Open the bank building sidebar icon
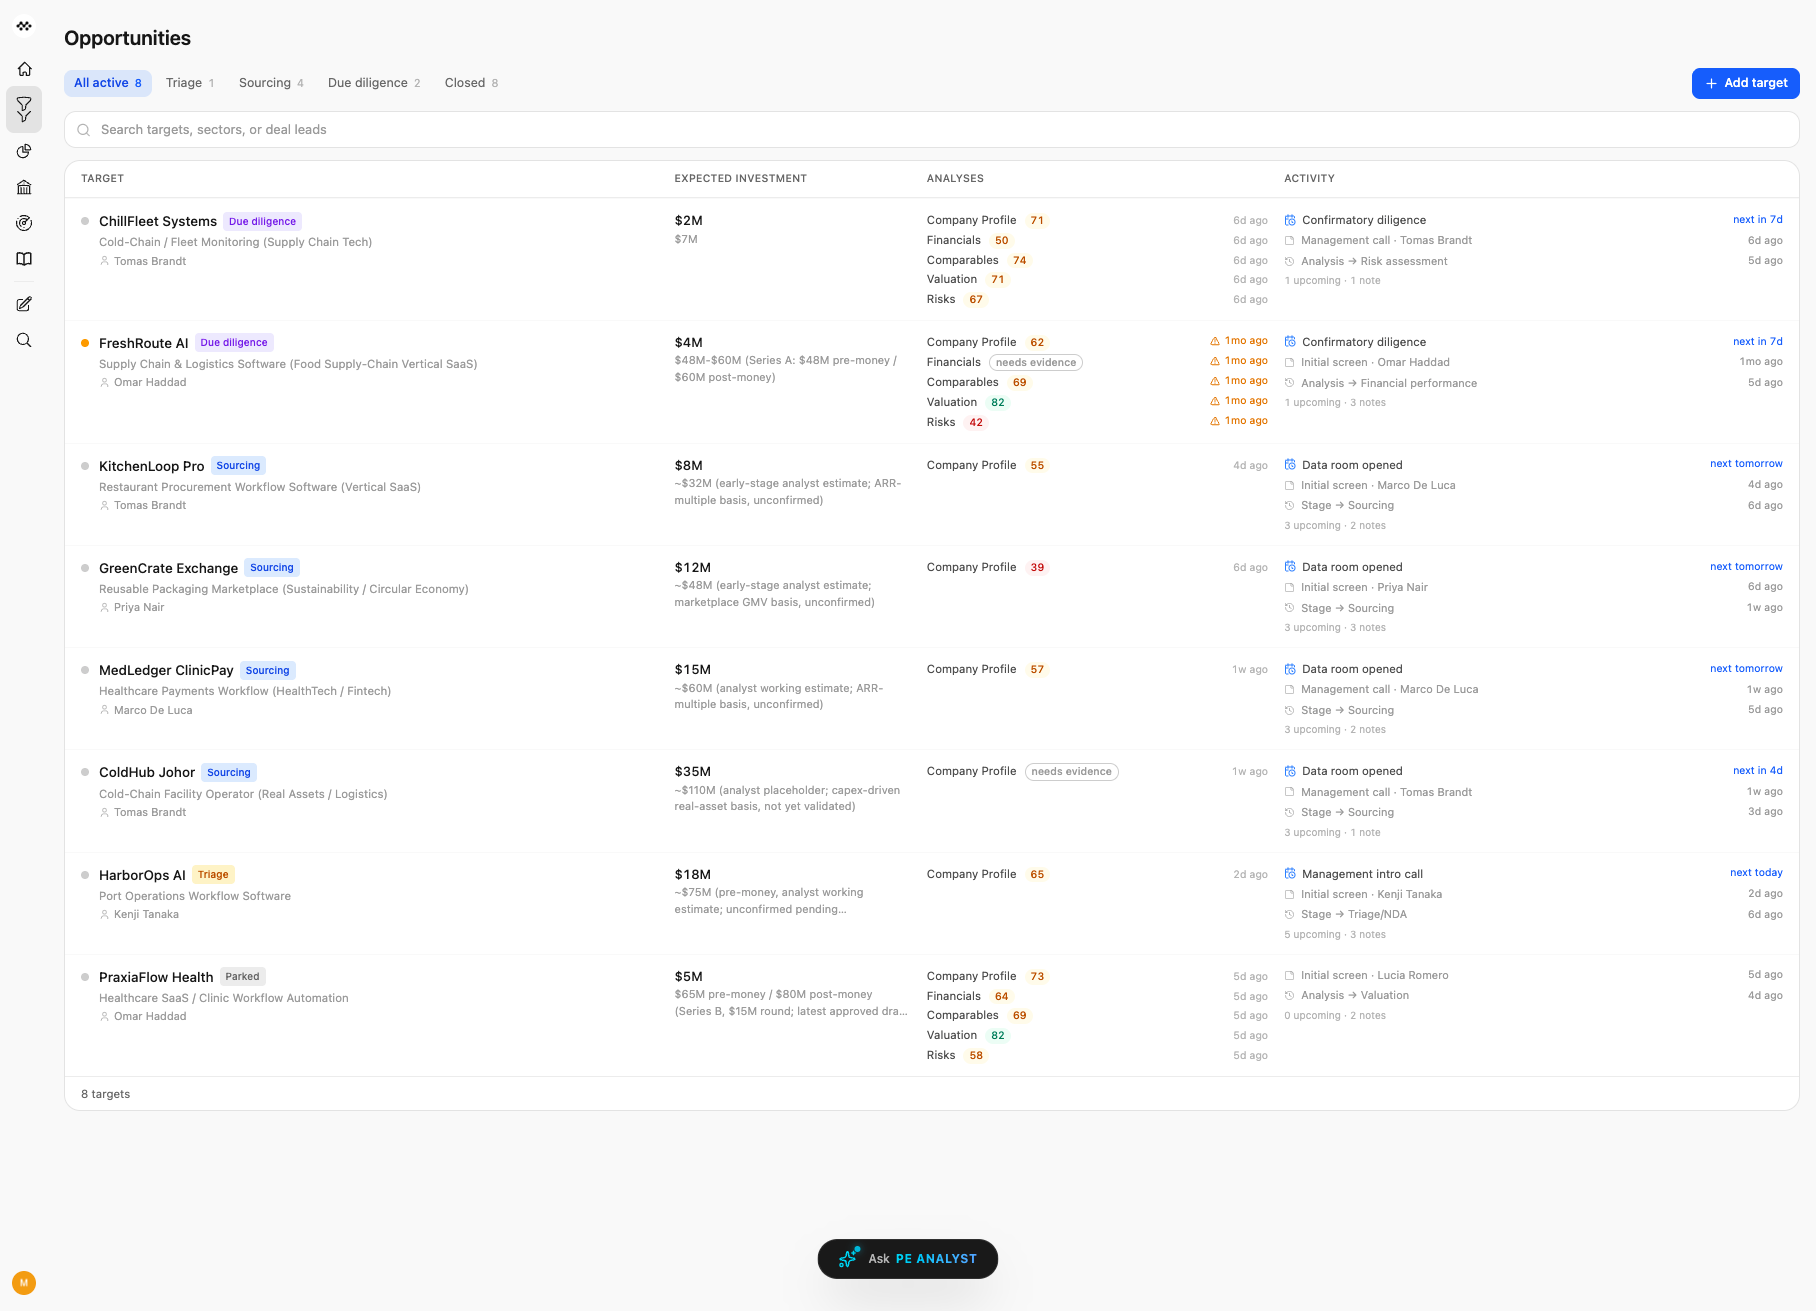 [x=24, y=187]
